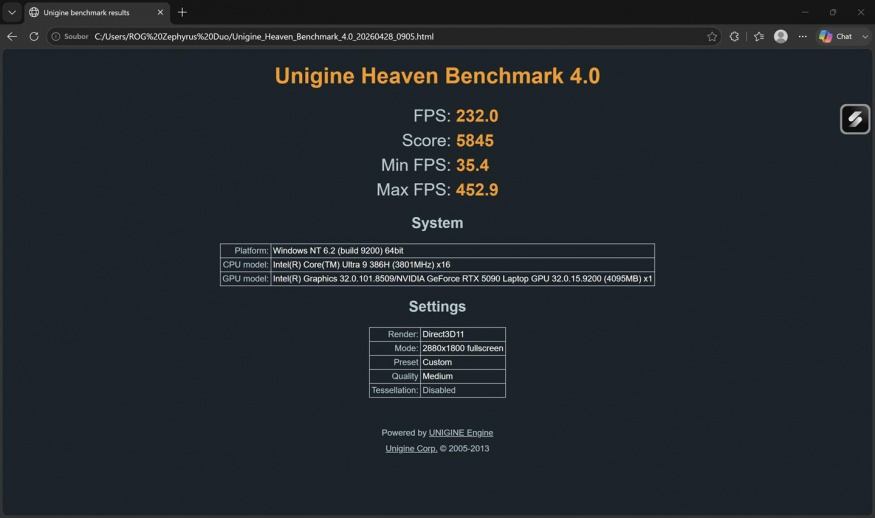Click the Preset value Custom
875x518 pixels.
pos(463,362)
